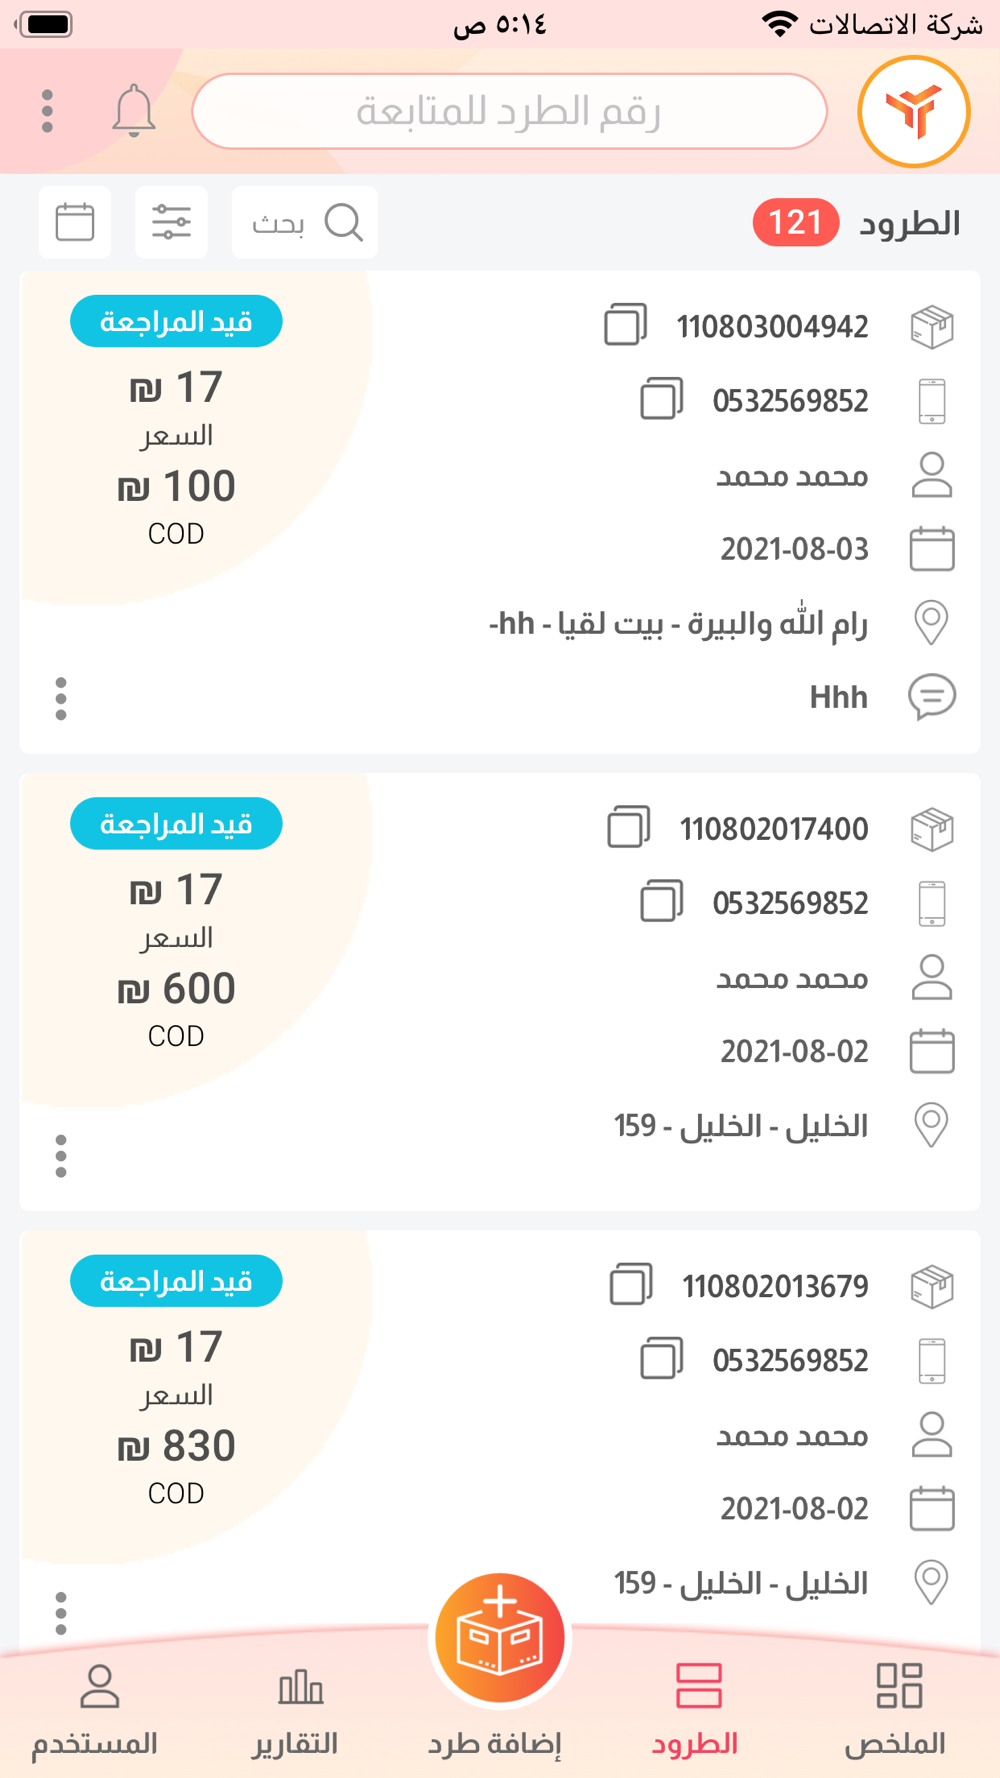The image size is (1000, 1778).
Task: Tap the comment icon beside Hhh
Action: tap(931, 696)
